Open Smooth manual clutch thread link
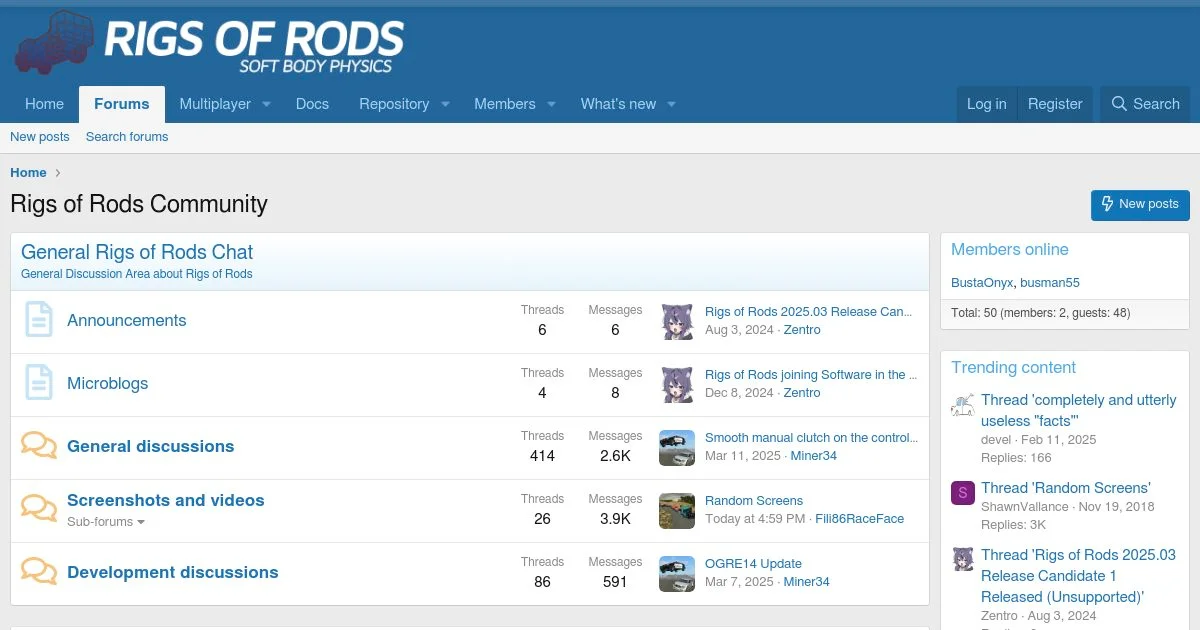The image size is (1200, 630). (x=811, y=438)
